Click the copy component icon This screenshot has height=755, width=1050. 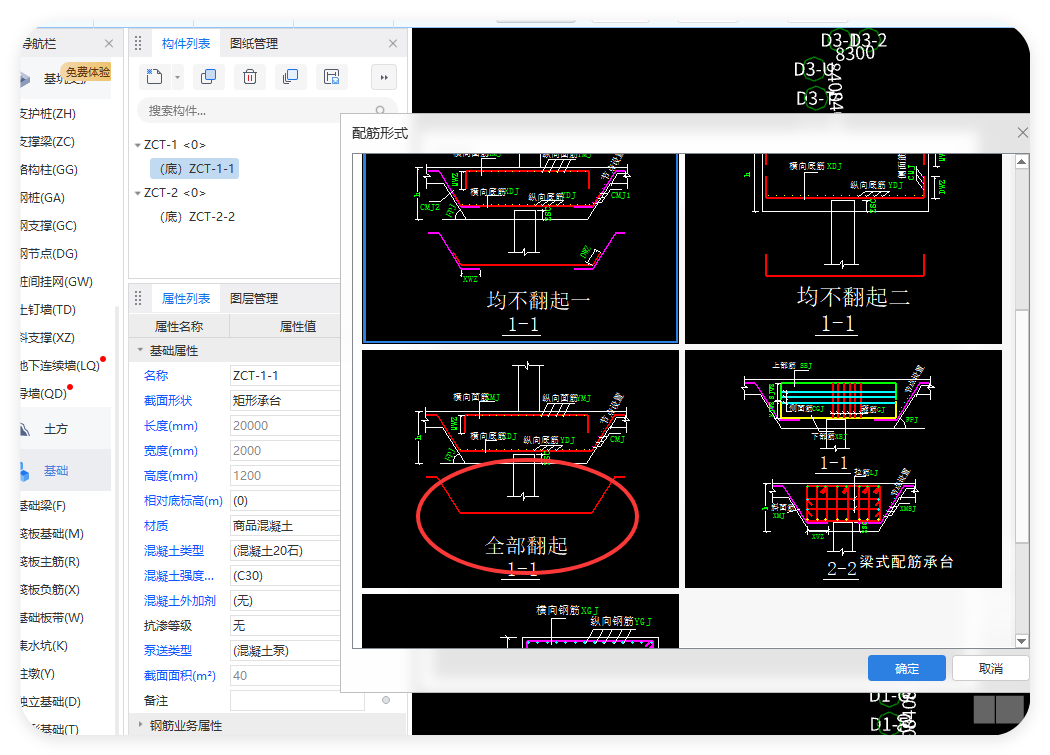point(209,77)
